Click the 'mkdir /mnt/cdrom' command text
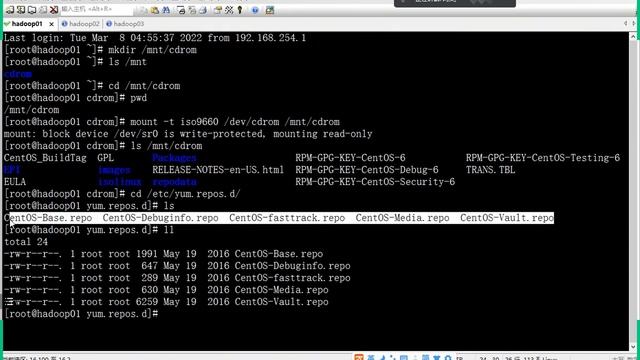The height and width of the screenshot is (360, 640). click(152, 50)
